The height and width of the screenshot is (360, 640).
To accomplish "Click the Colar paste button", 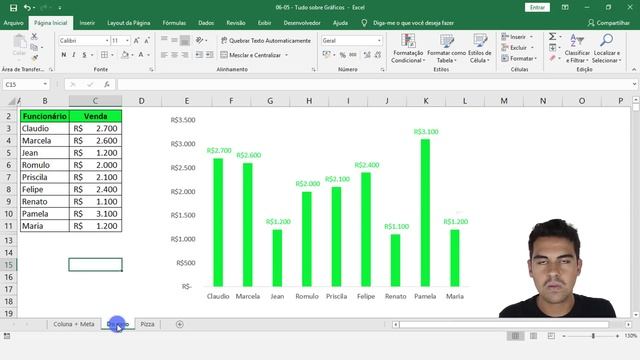I will point(19,46).
